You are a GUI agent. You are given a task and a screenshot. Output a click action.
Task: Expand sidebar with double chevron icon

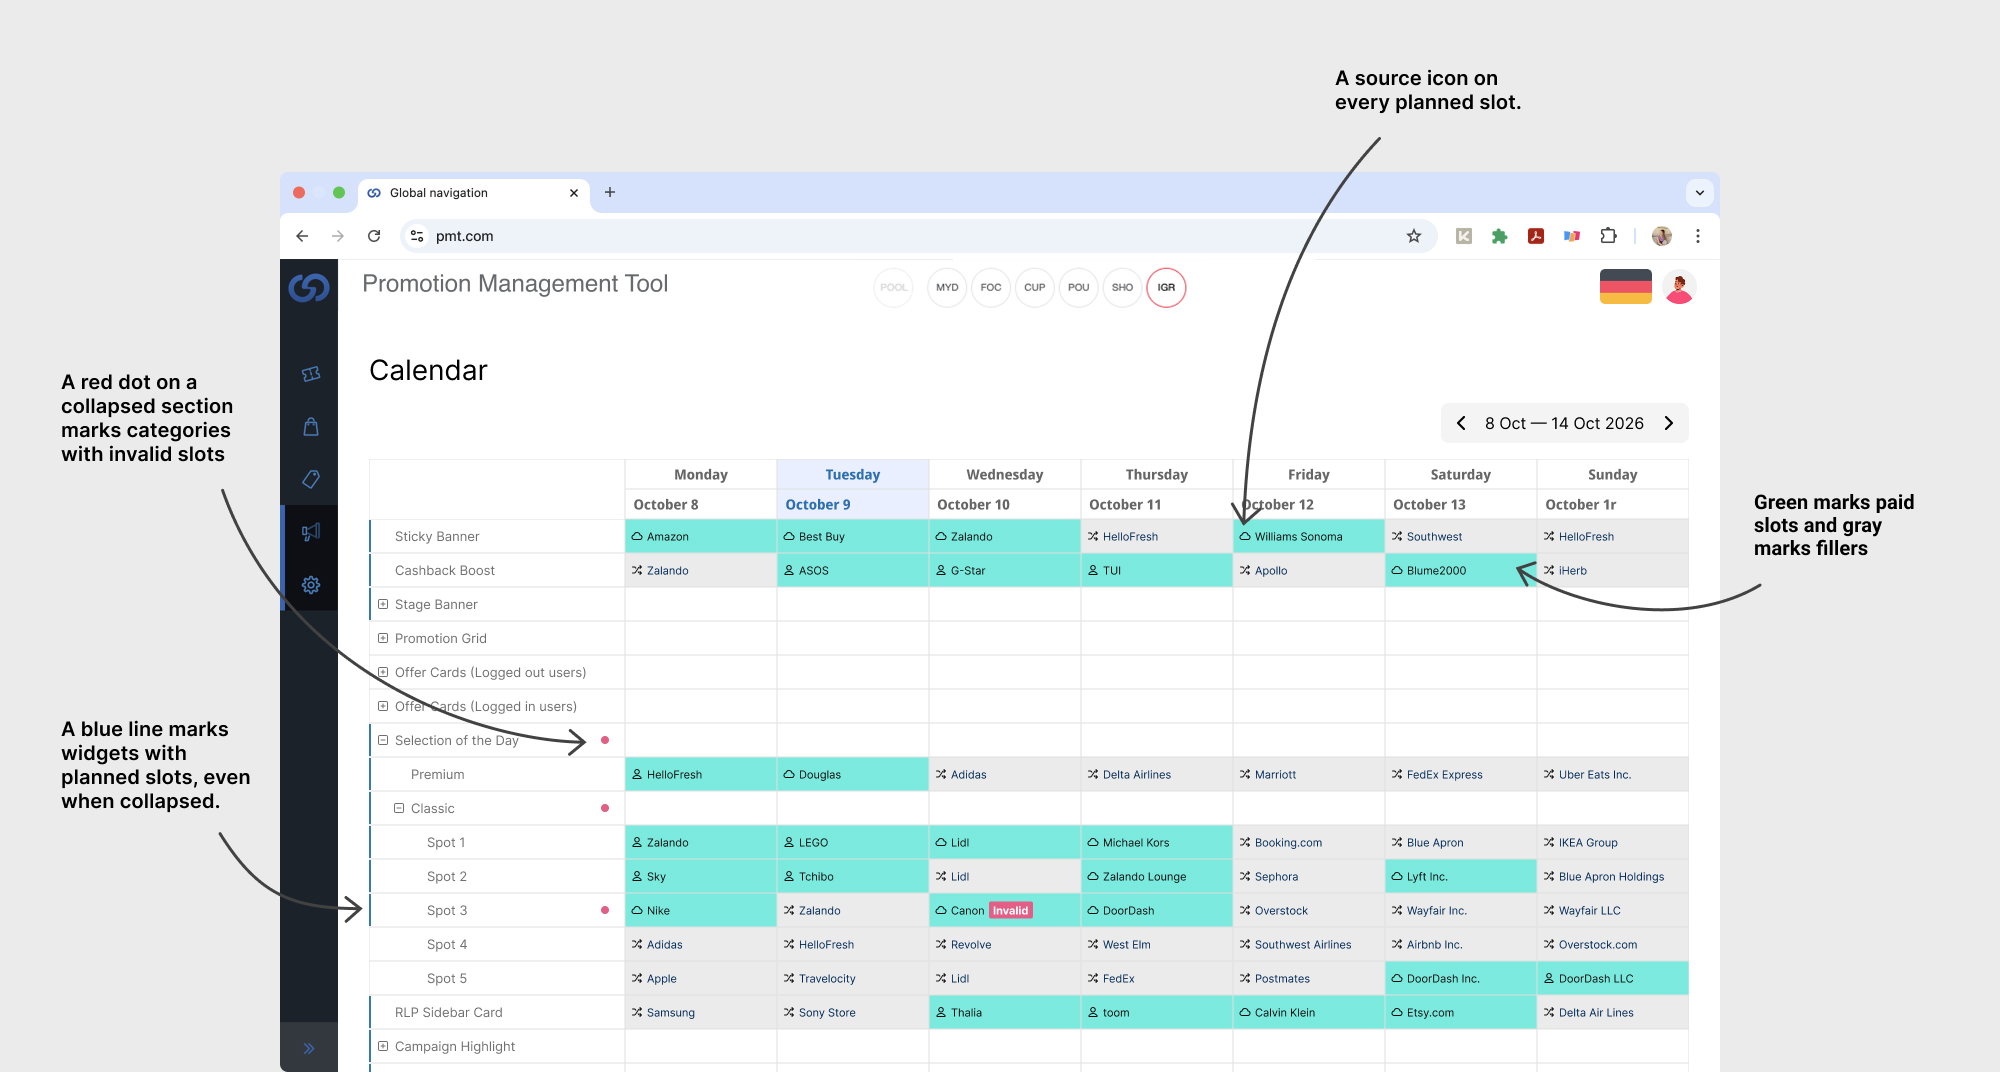tap(309, 1048)
